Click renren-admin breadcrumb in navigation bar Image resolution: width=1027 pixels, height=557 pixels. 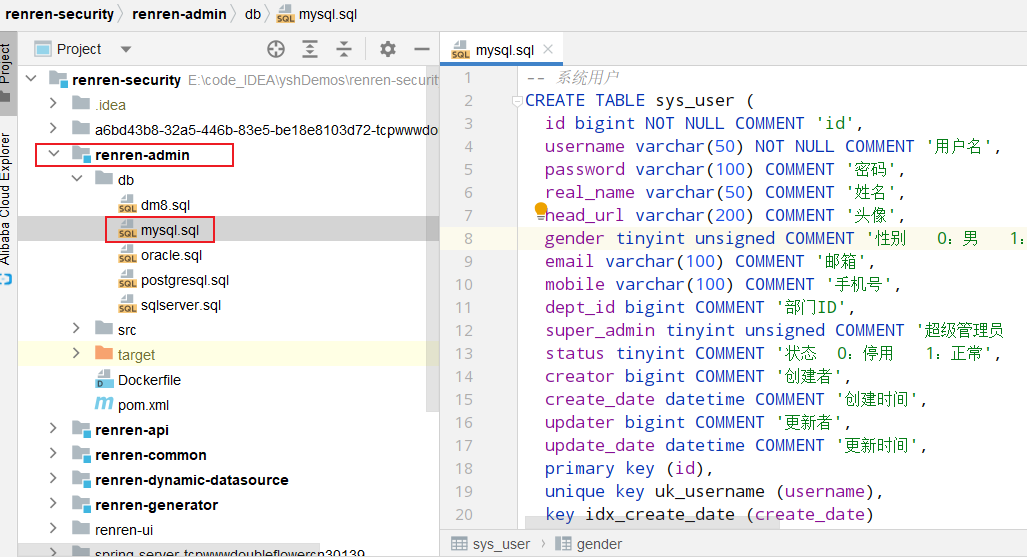click(x=179, y=14)
